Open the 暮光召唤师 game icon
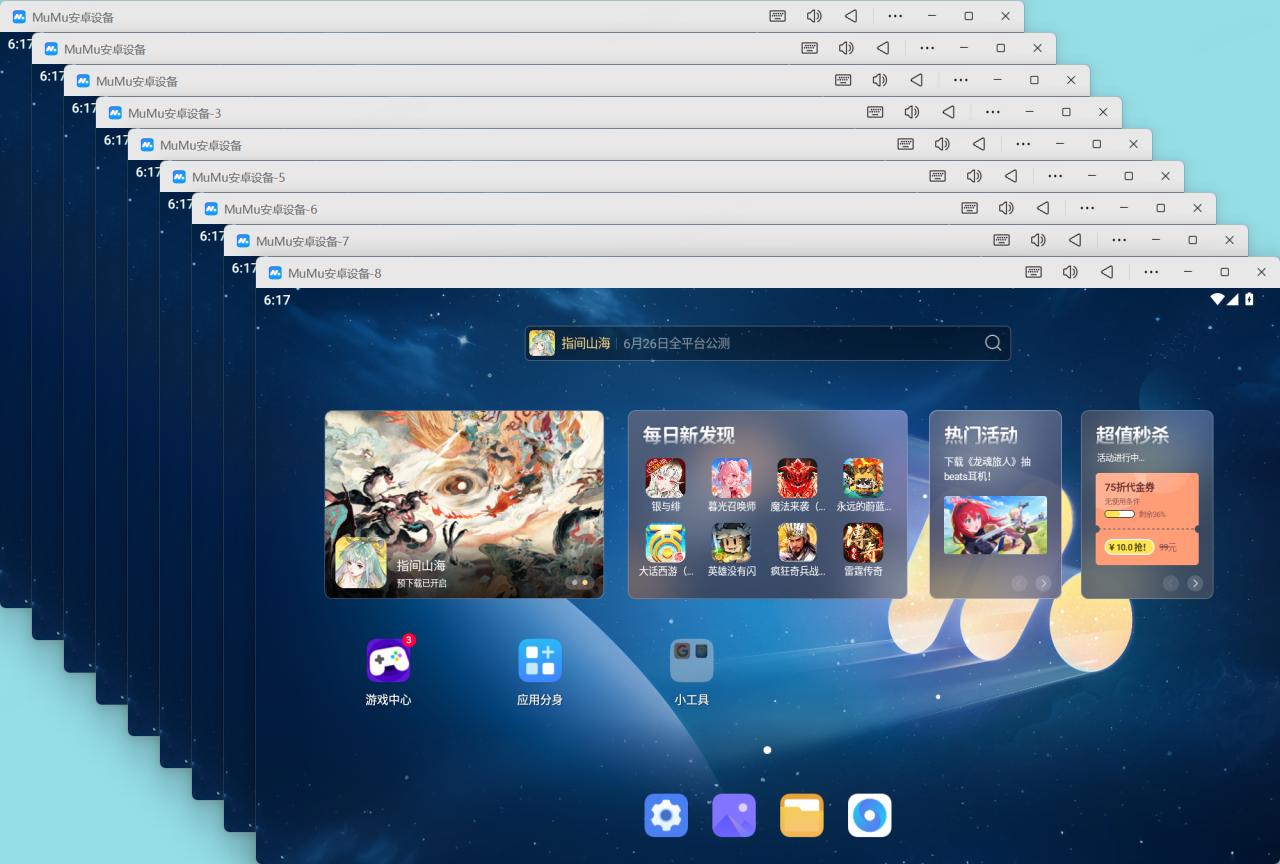The height and width of the screenshot is (864, 1280). pos(731,478)
